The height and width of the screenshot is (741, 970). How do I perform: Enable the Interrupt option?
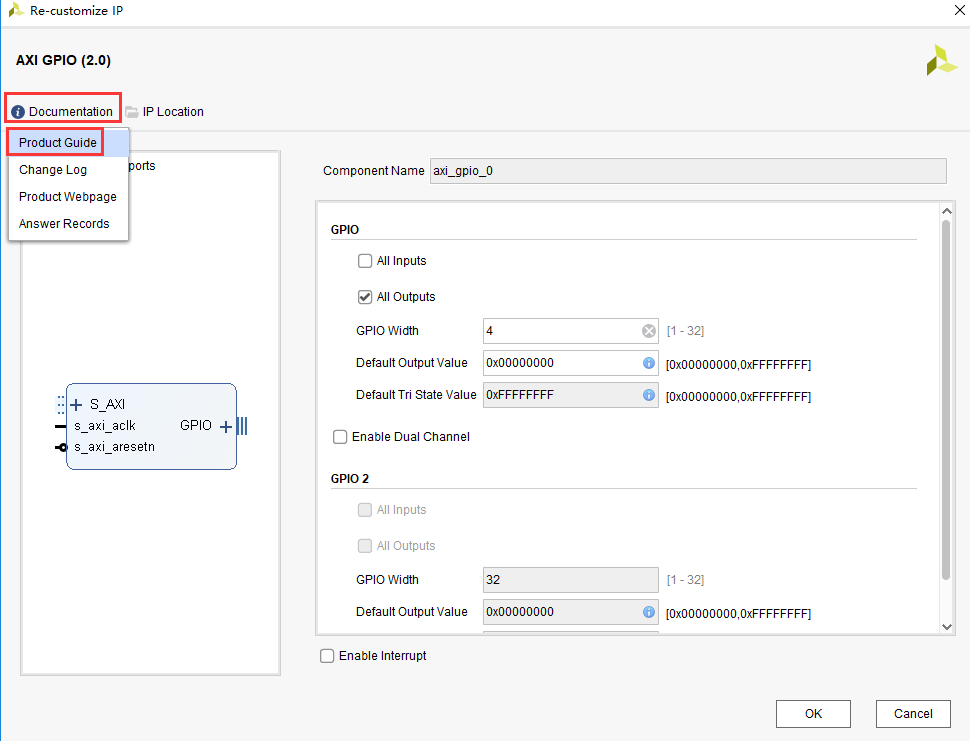[x=327, y=655]
